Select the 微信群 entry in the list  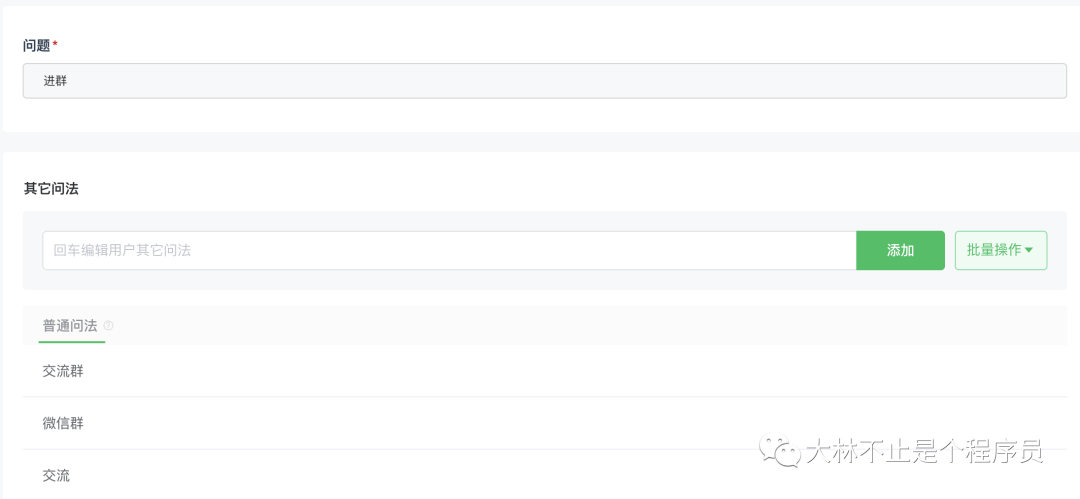click(63, 423)
